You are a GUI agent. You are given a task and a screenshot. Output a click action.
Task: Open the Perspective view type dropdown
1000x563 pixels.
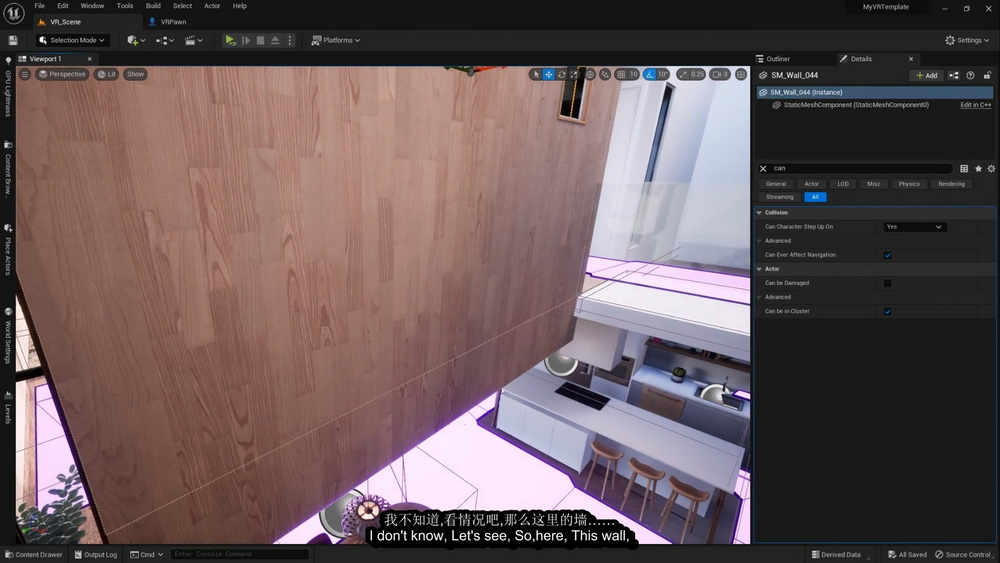tap(61, 75)
